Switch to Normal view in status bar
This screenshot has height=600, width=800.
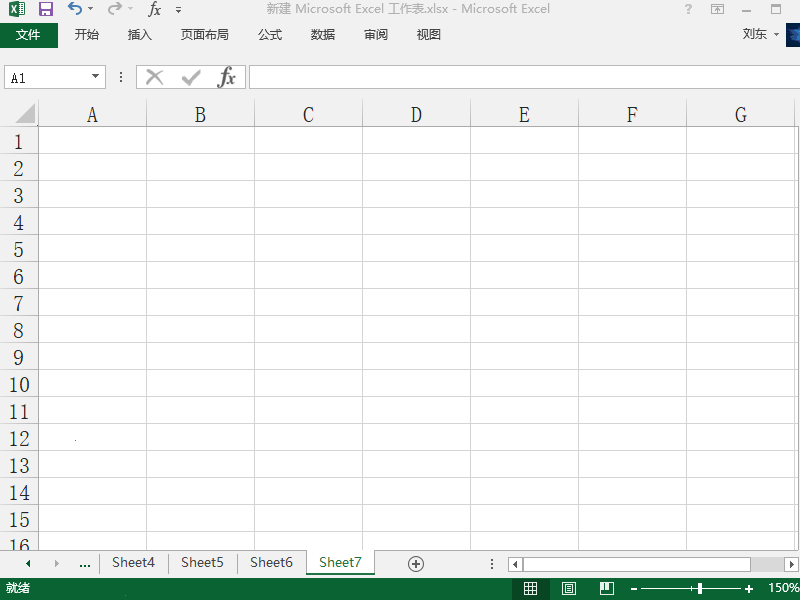coord(531,588)
